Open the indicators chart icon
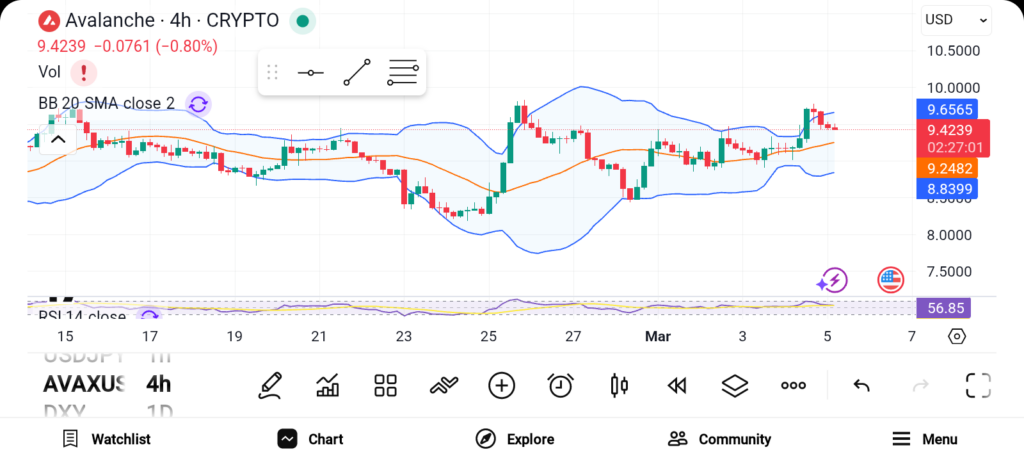The width and height of the screenshot is (1024, 461). click(x=327, y=385)
